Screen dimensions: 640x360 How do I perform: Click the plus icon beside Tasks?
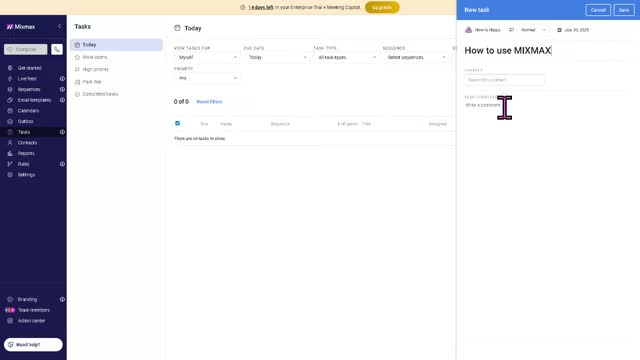pyautogui.click(x=62, y=132)
